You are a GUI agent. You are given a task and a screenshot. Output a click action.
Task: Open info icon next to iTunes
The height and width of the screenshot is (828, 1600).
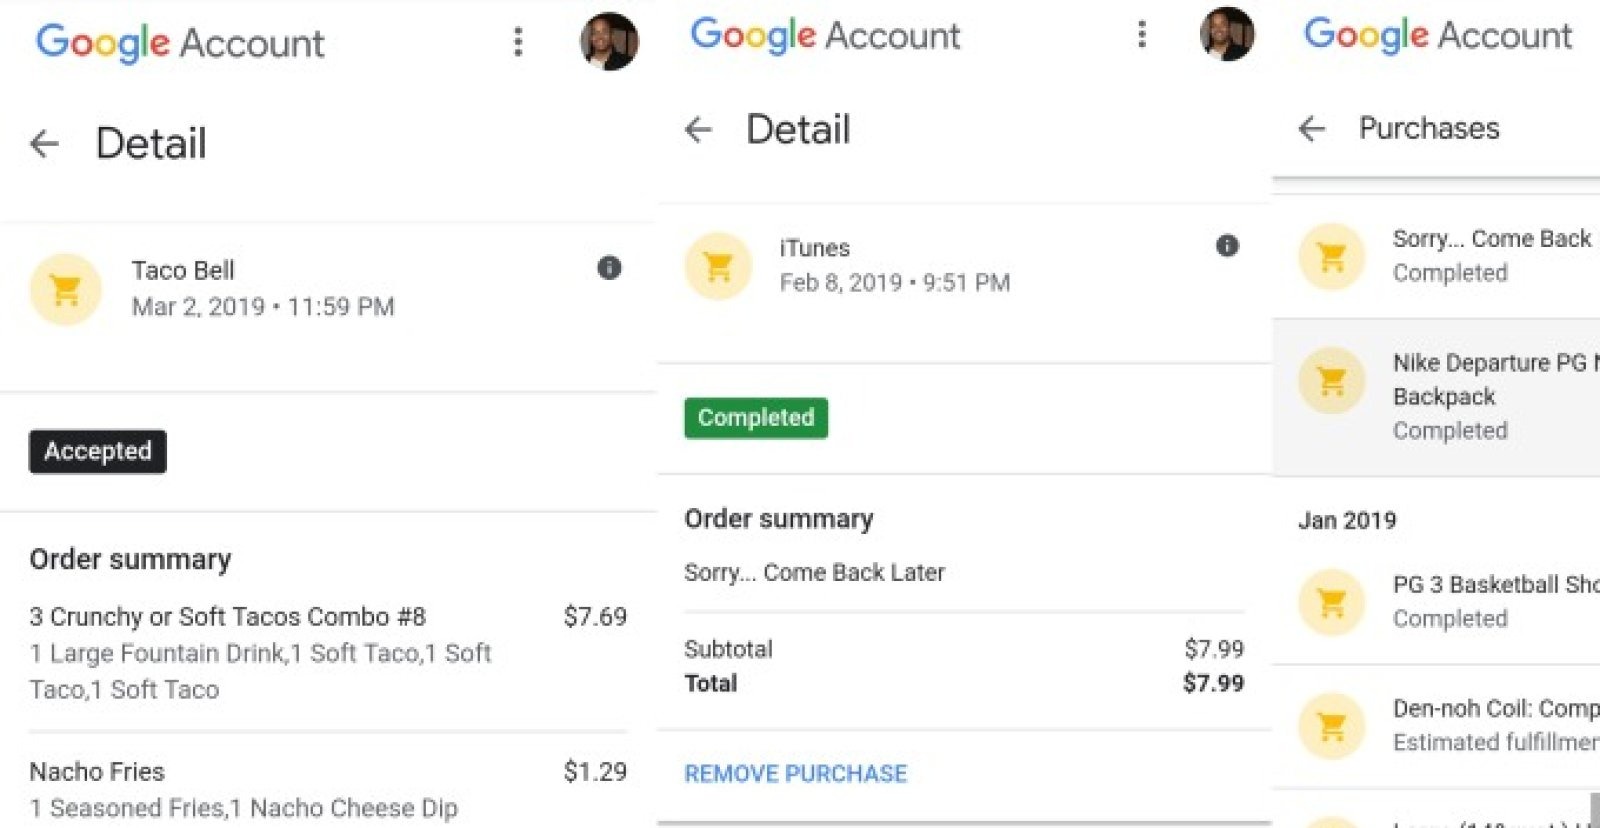[x=1227, y=246]
